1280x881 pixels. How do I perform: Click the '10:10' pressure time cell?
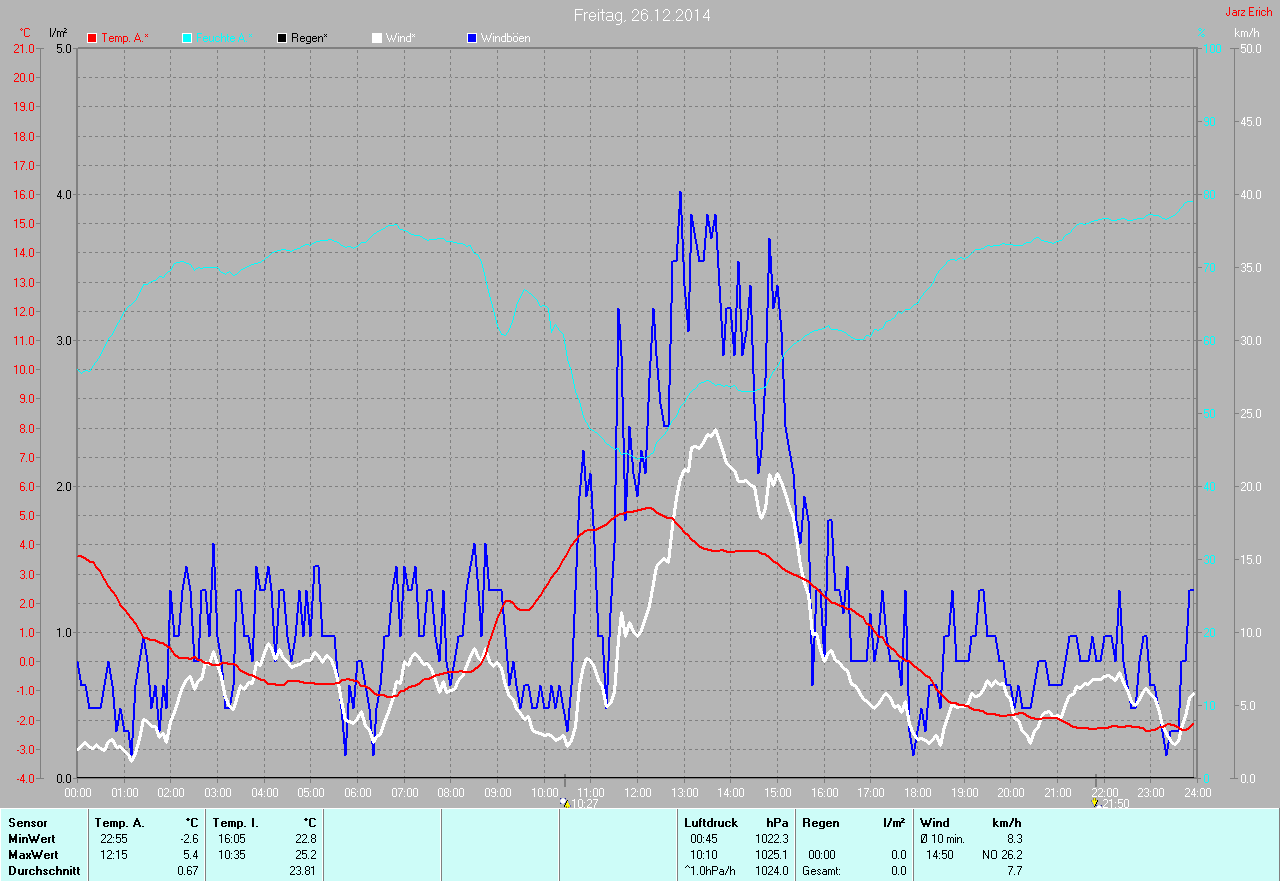click(704, 855)
